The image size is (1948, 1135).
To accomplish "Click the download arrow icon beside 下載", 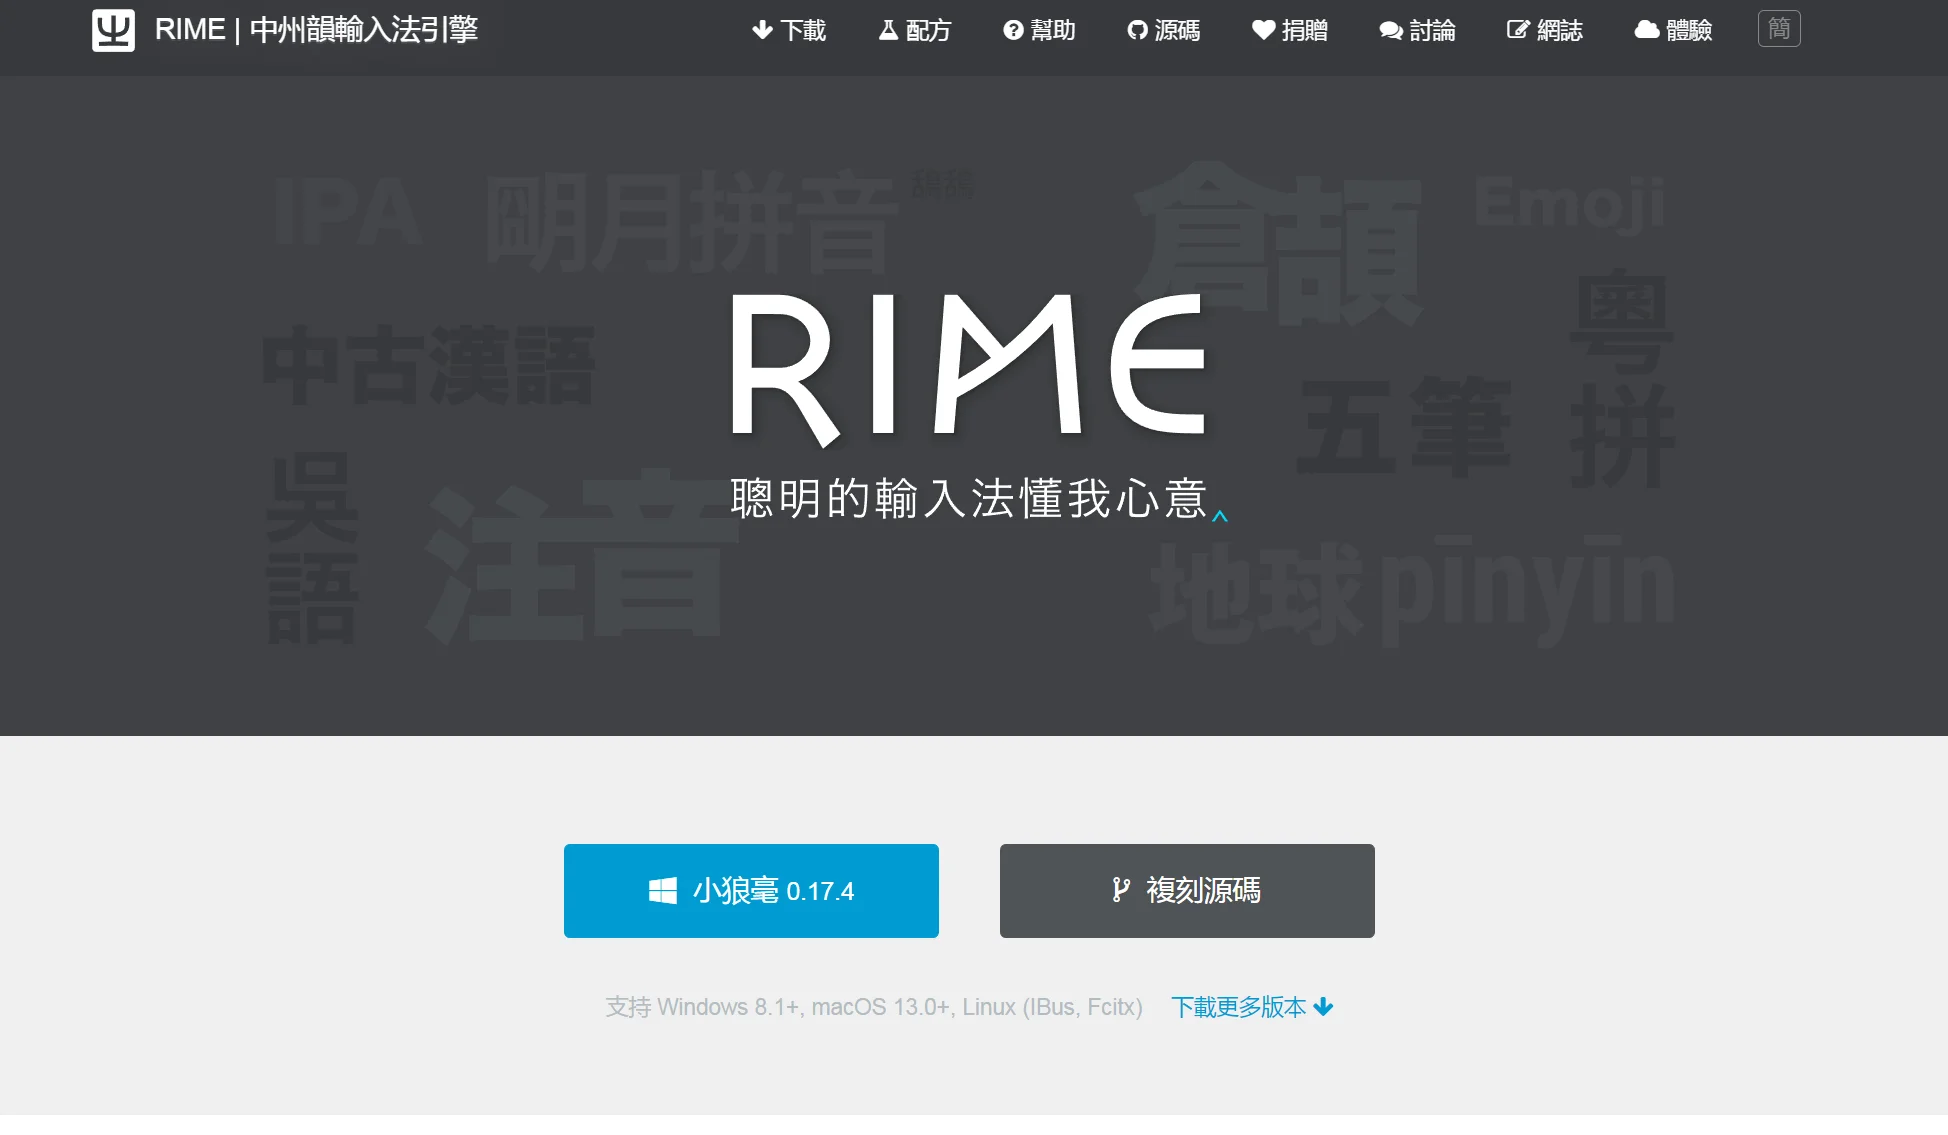I will pyautogui.click(x=762, y=30).
